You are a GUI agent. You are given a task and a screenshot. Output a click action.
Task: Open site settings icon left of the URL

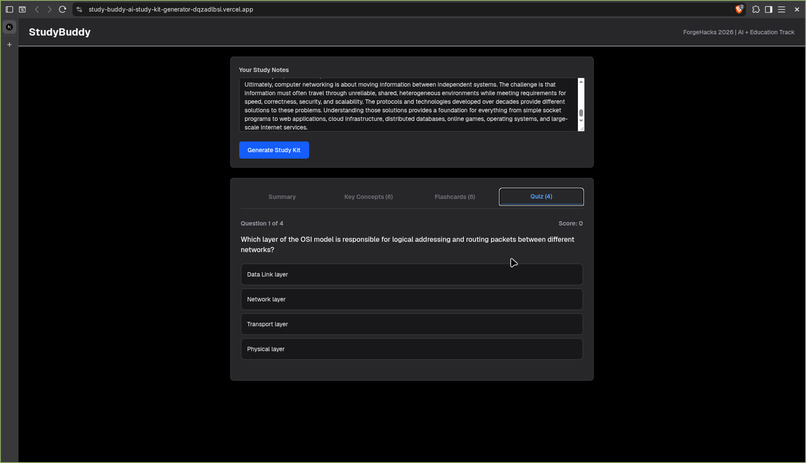pyautogui.click(x=79, y=9)
